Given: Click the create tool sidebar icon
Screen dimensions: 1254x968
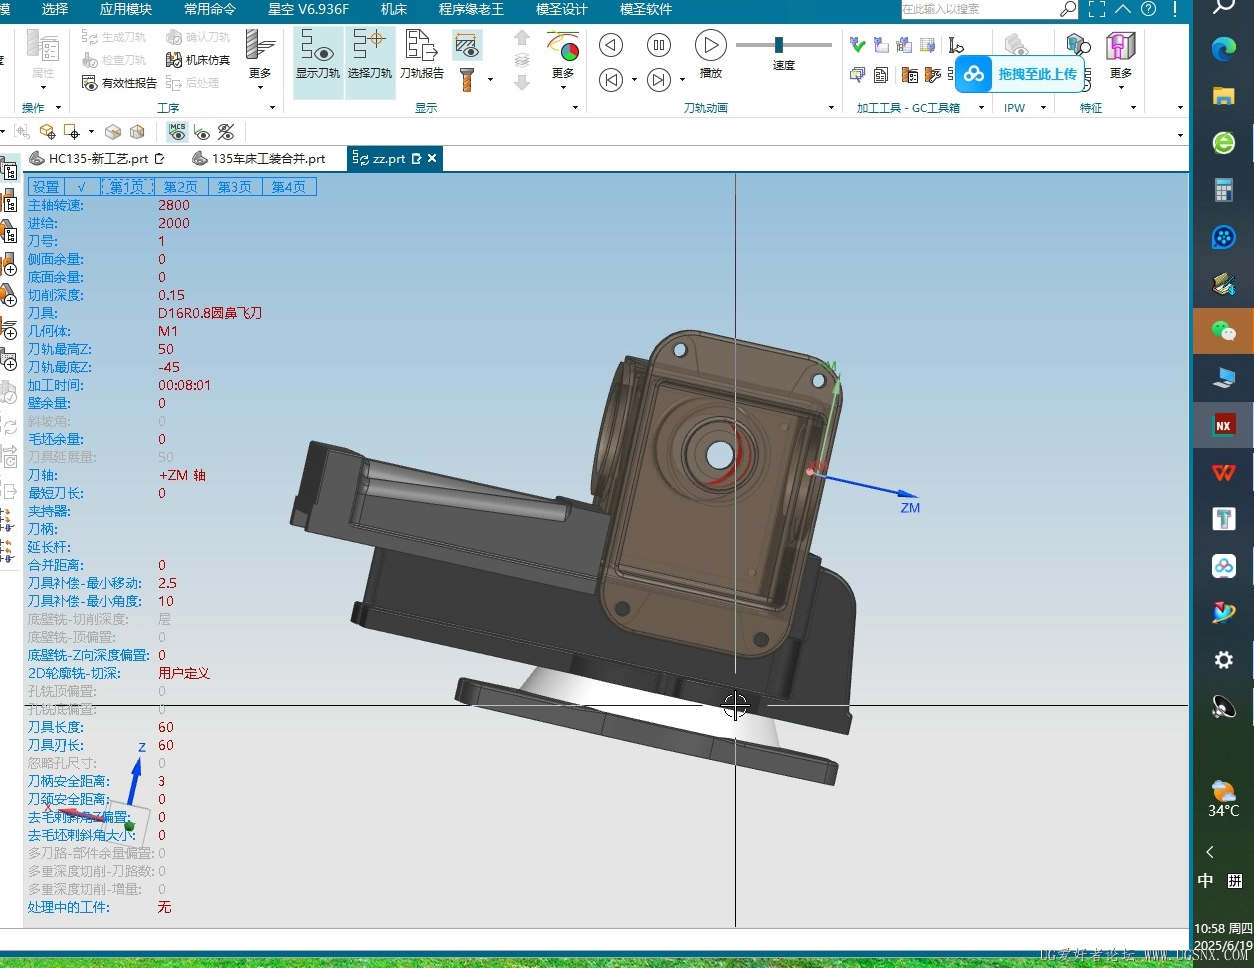Looking at the screenshot, I should (x=9, y=264).
